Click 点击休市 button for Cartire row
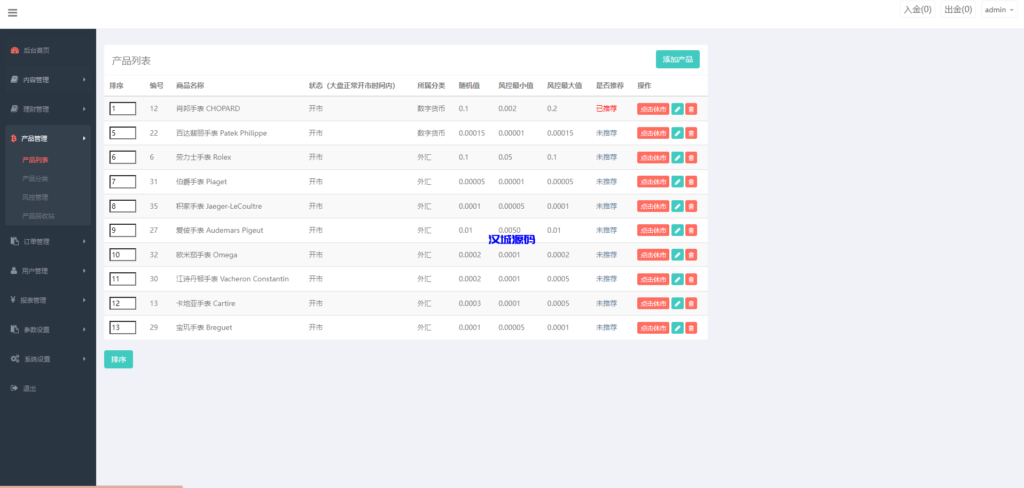Image resolution: width=1024 pixels, height=488 pixels. pyautogui.click(x=653, y=303)
